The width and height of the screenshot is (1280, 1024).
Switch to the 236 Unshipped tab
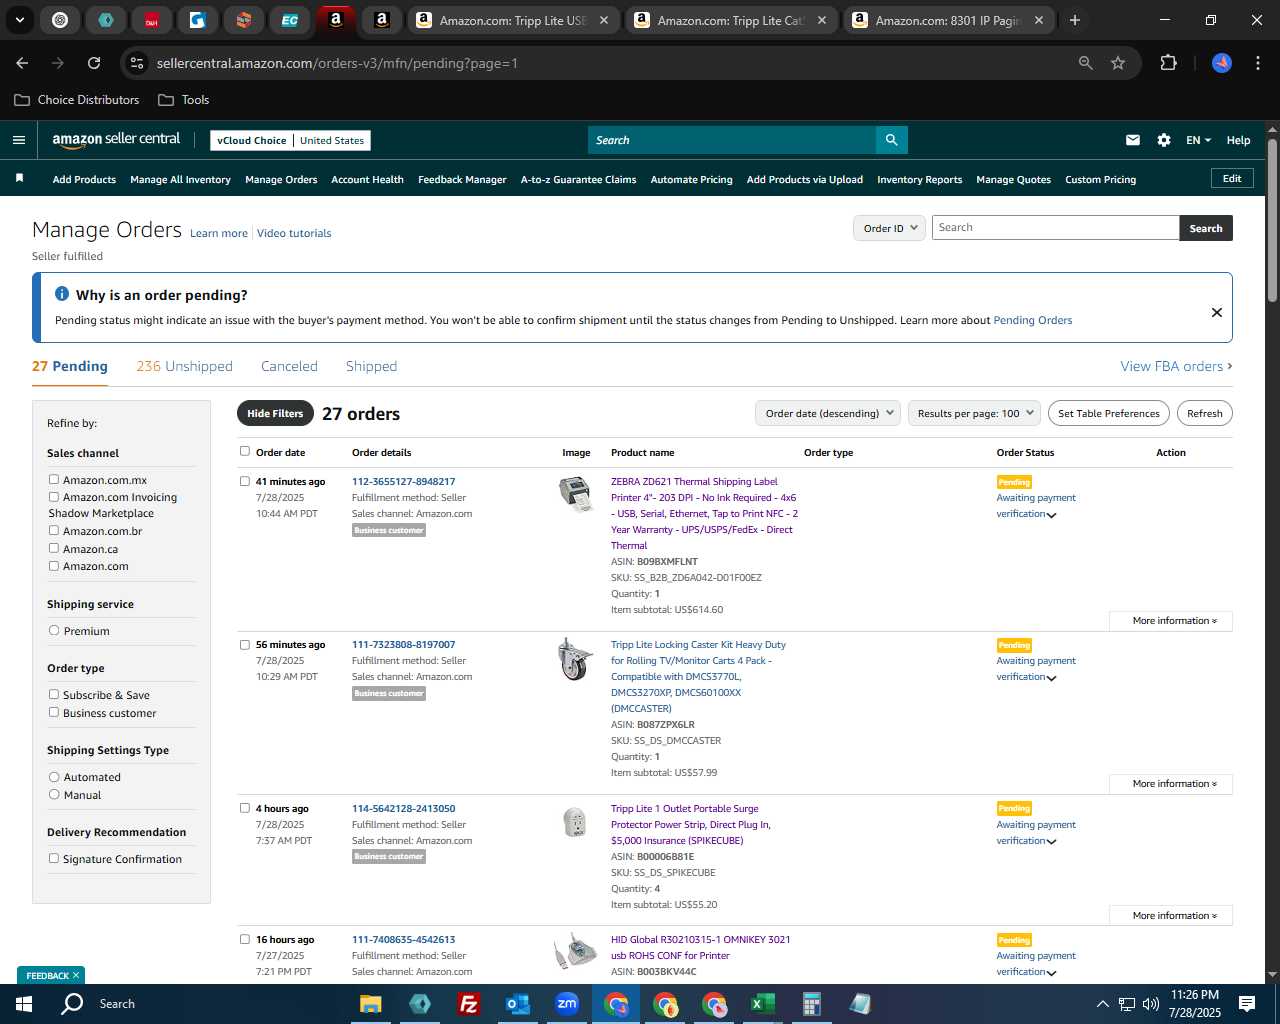(184, 366)
